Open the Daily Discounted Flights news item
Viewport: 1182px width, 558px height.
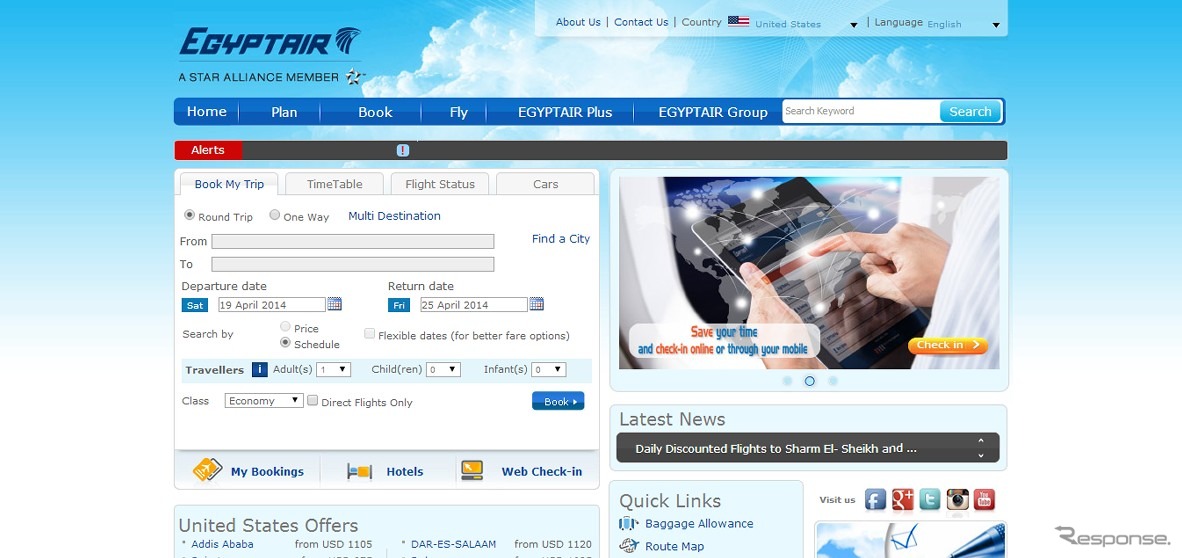point(776,448)
